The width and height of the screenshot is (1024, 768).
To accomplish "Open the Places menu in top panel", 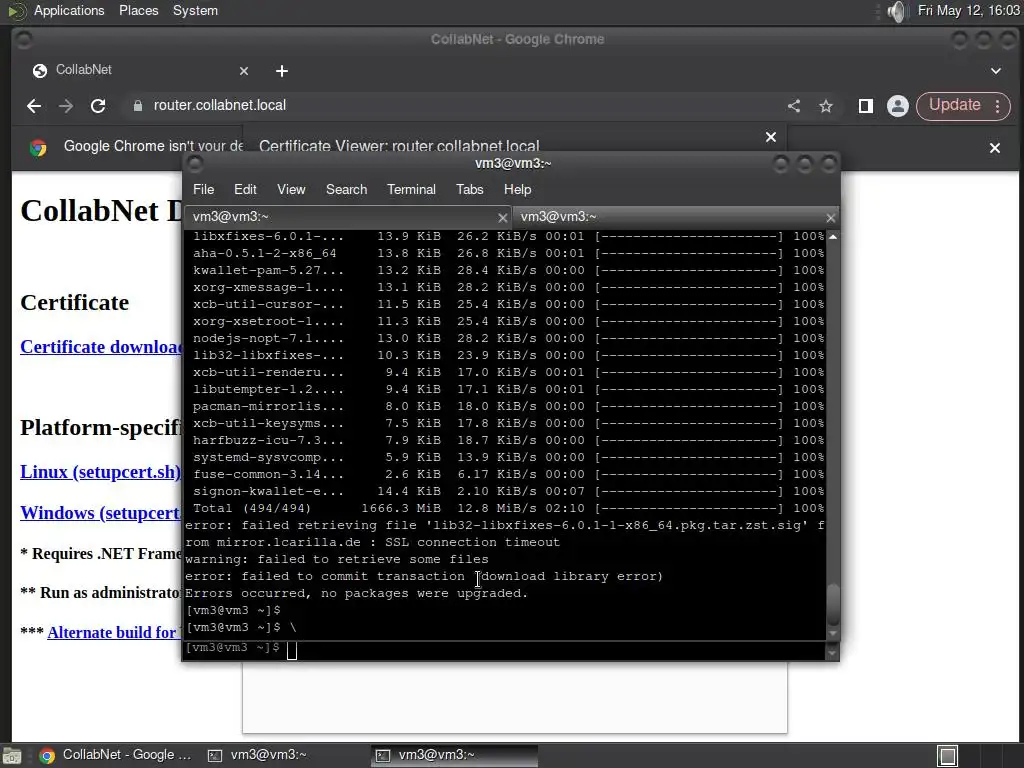I will coord(138,11).
